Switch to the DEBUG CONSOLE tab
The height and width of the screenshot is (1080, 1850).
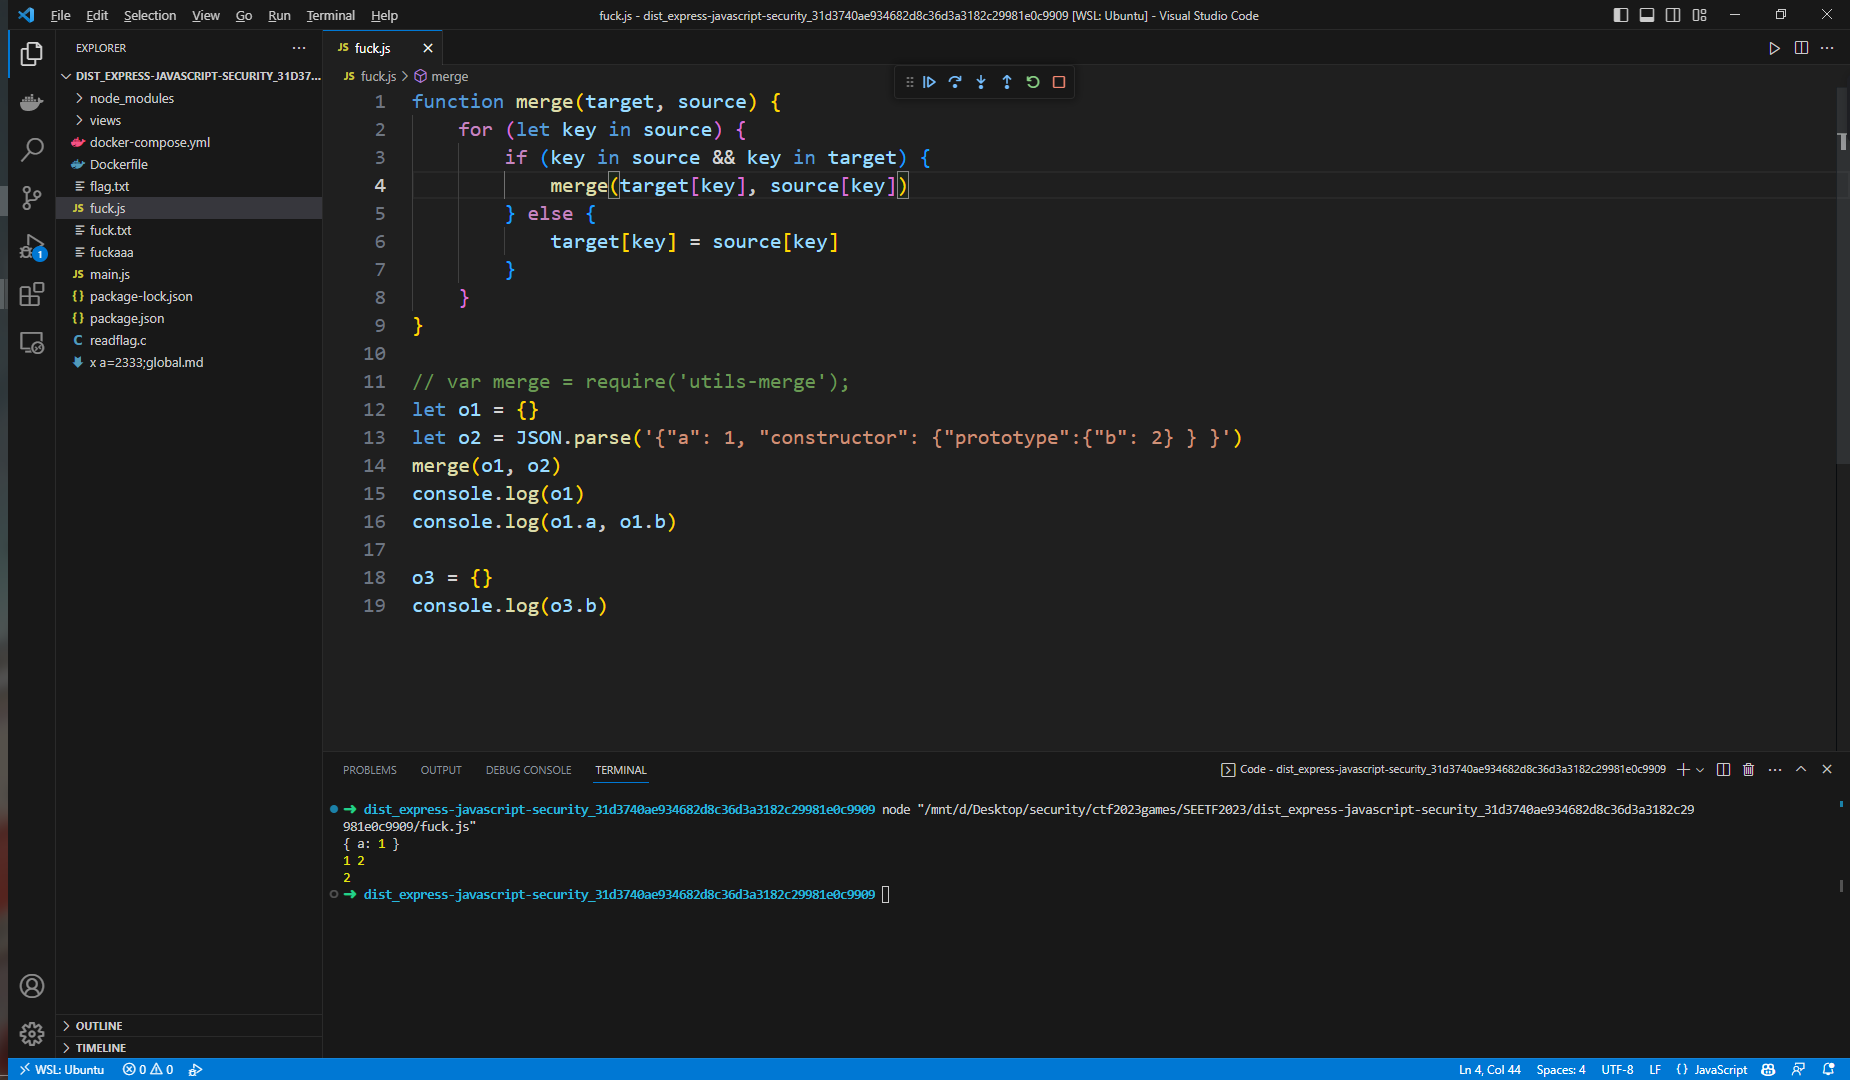528,770
